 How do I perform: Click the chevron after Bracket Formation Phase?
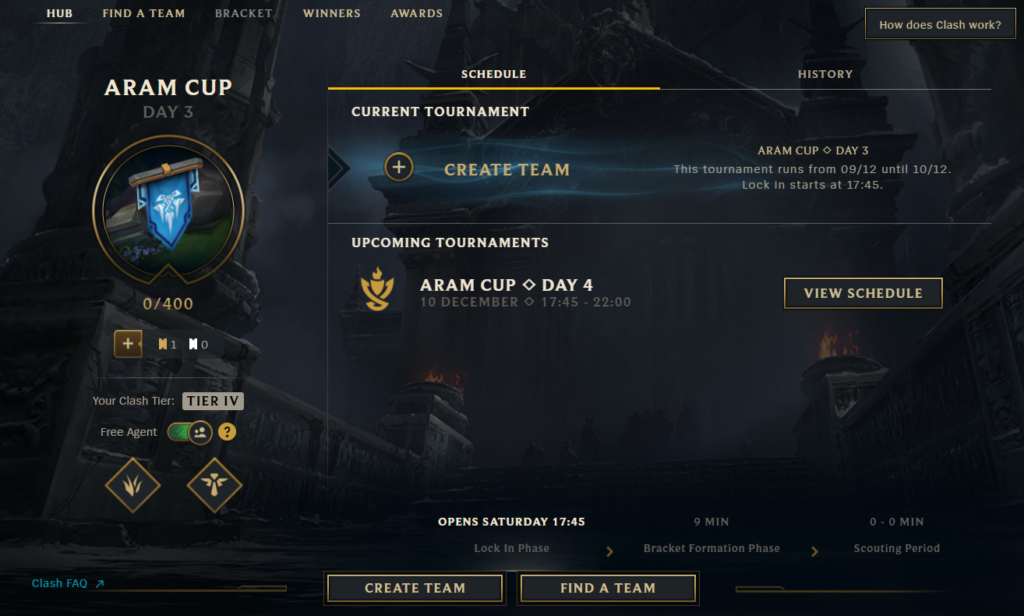pyautogui.click(x=814, y=552)
